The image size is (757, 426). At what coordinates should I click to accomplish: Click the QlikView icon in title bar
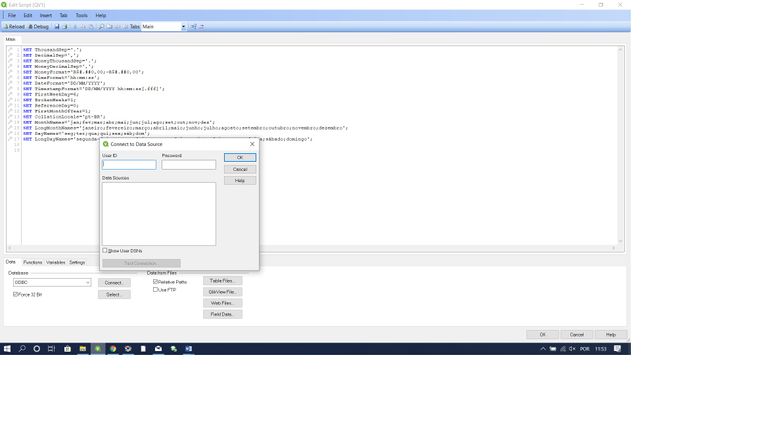[4, 4]
